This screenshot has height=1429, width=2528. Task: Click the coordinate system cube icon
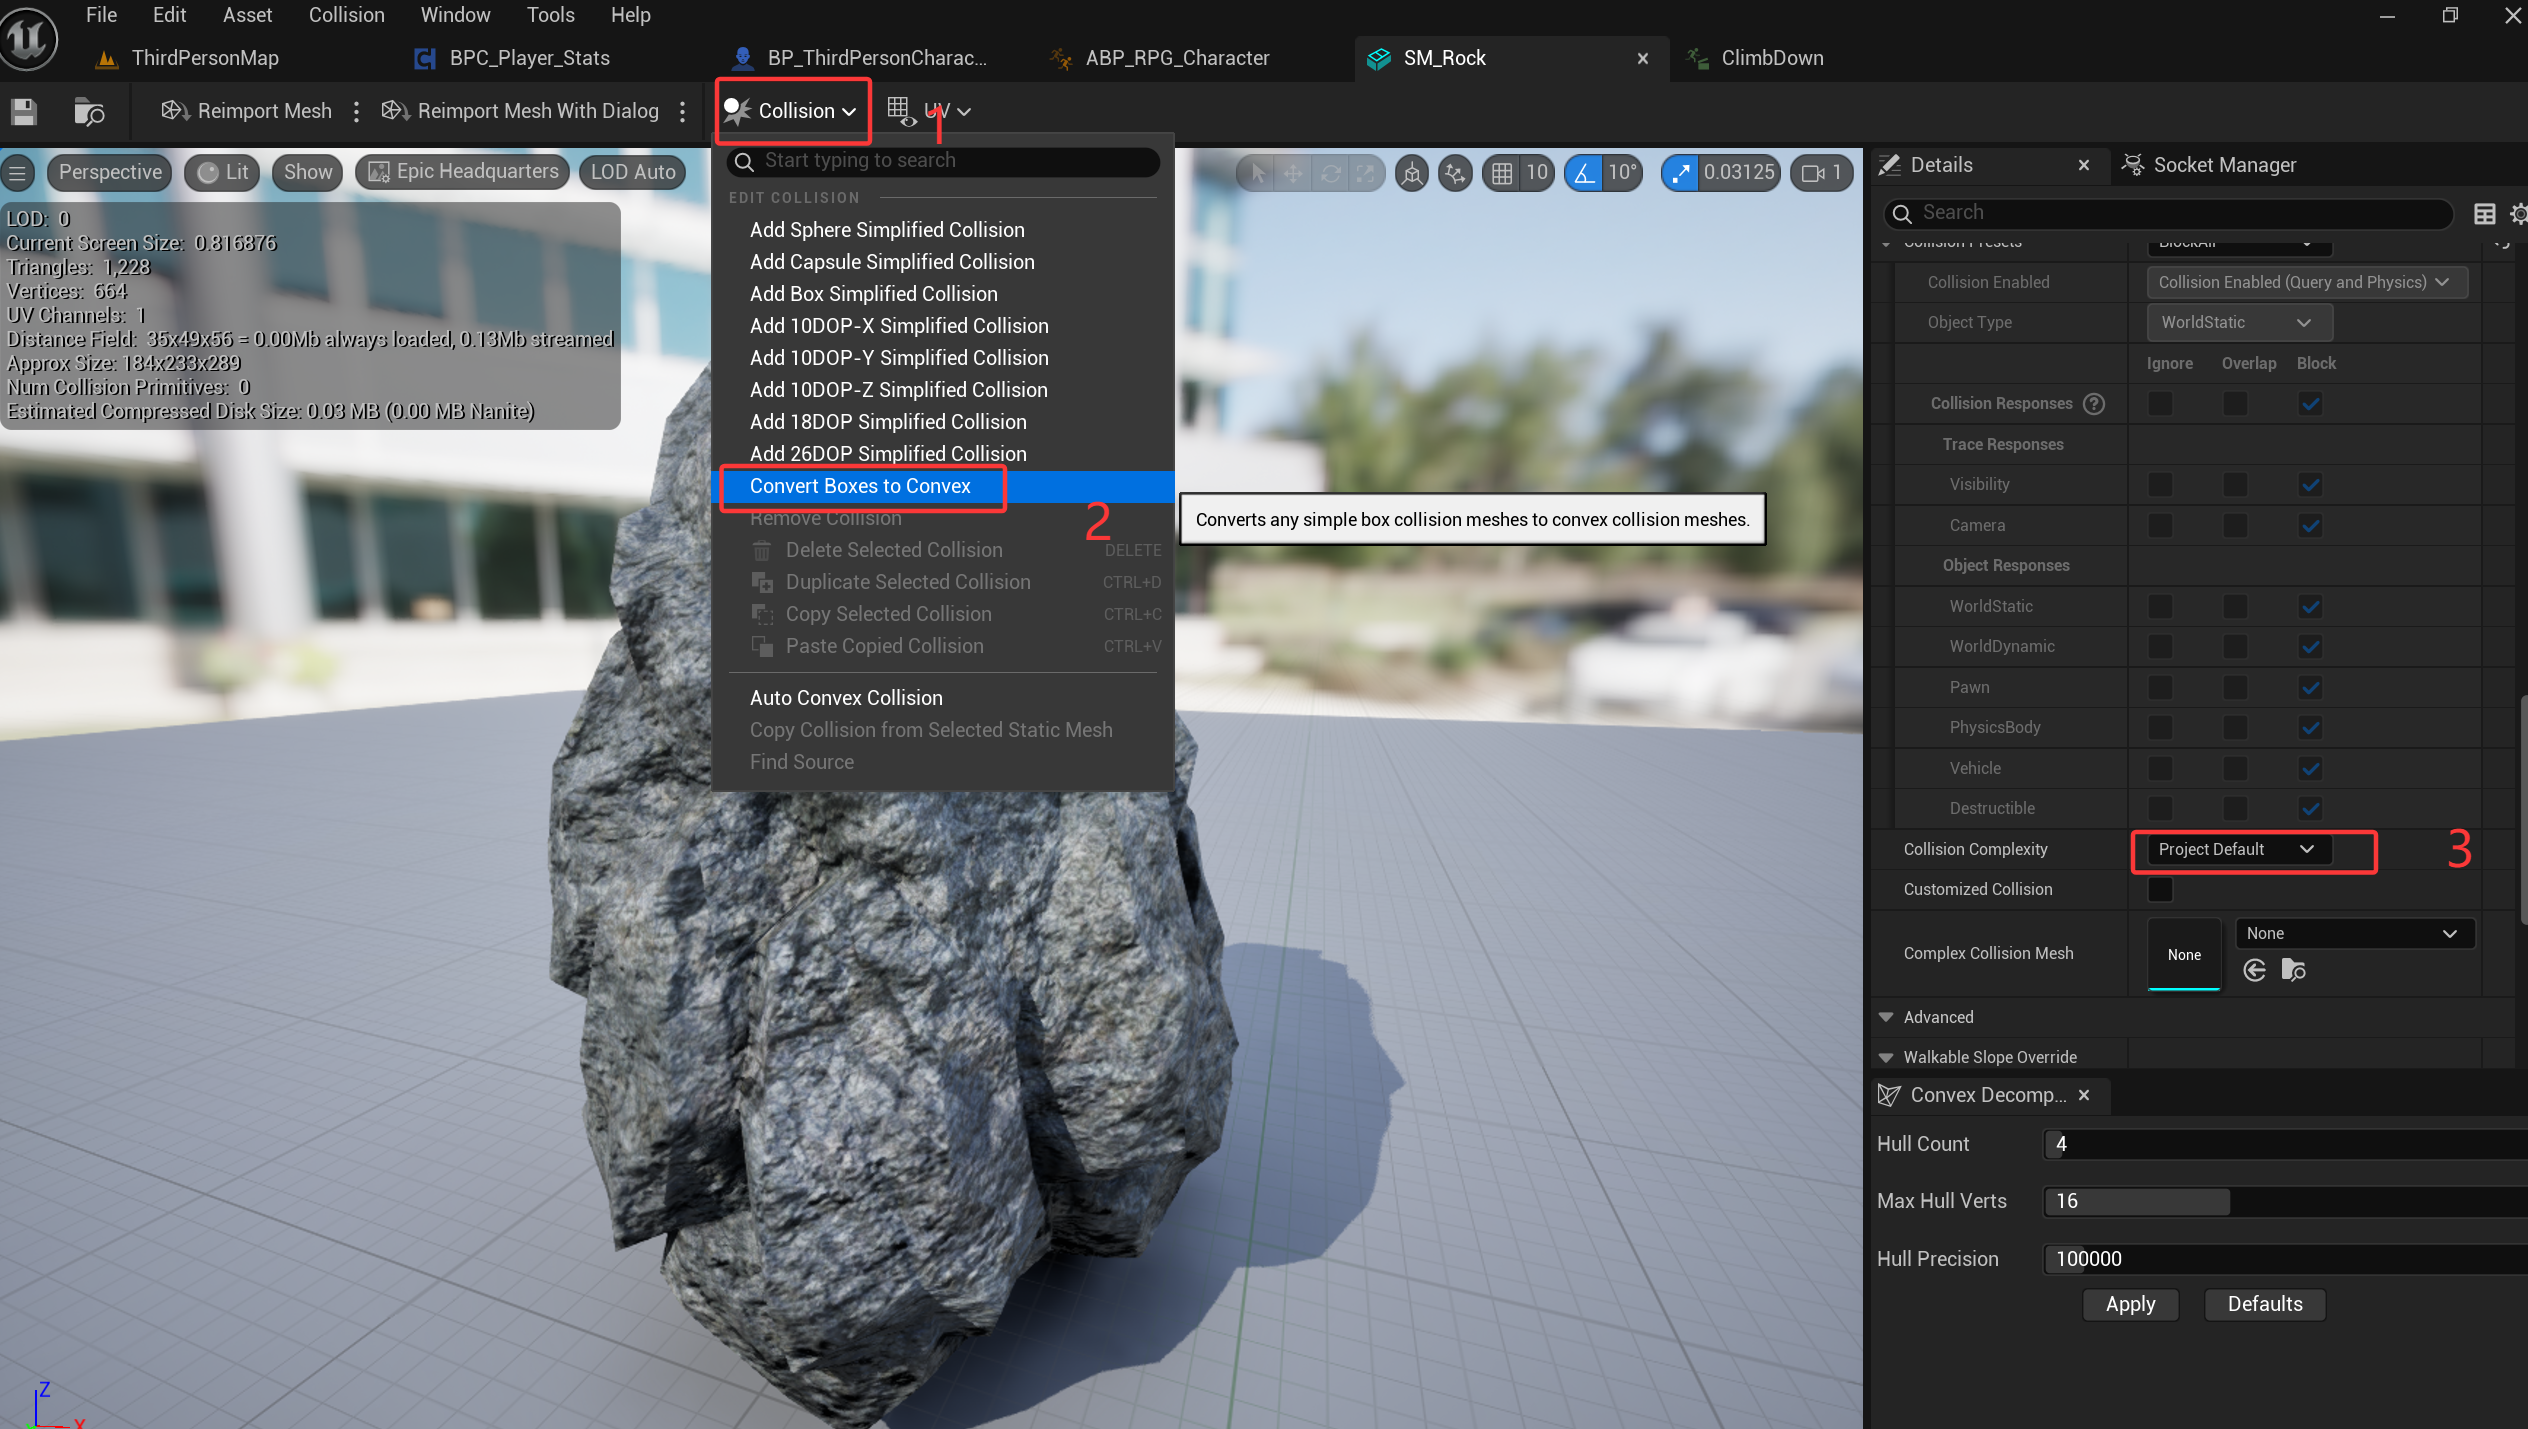(1411, 173)
